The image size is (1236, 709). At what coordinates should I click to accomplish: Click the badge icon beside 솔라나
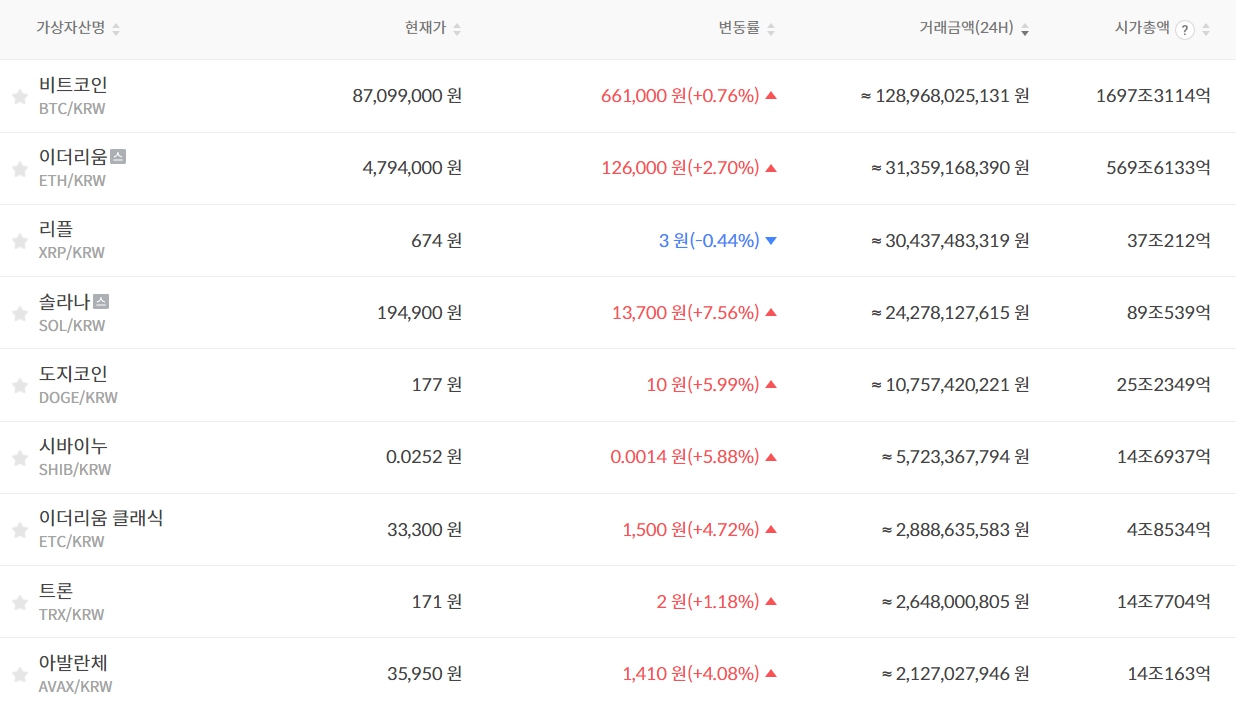101,301
